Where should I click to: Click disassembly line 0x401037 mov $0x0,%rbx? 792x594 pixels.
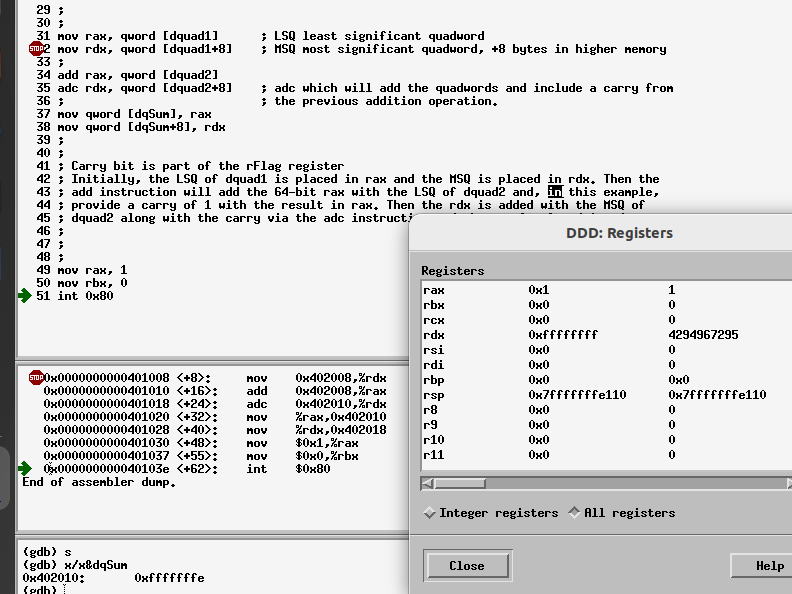tap(201, 456)
